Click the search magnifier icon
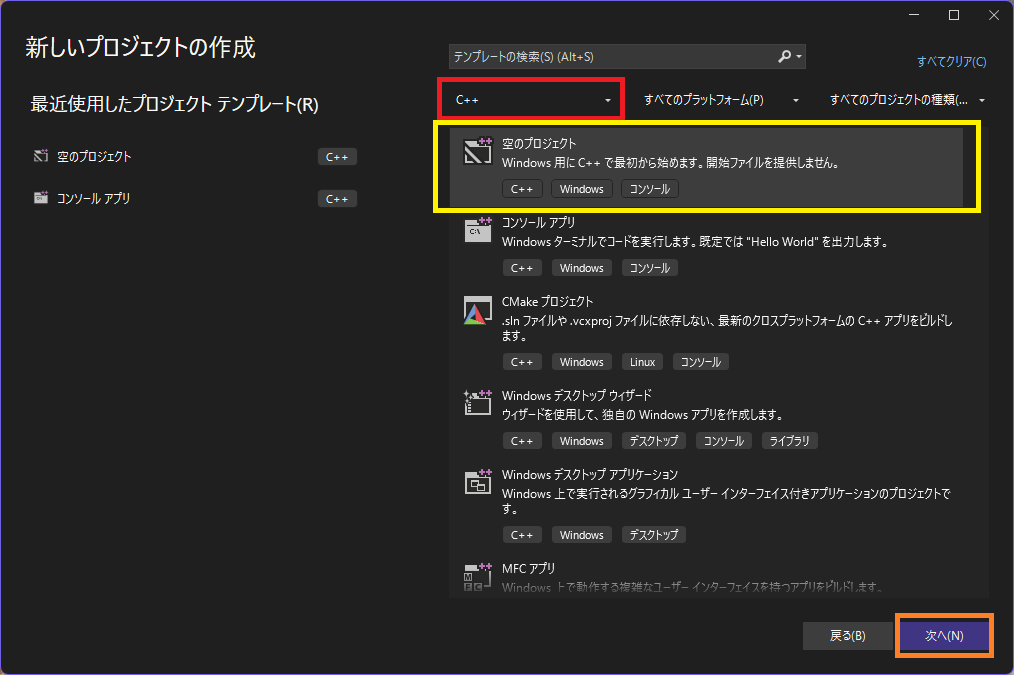This screenshot has height=675, width=1014. [x=786, y=56]
